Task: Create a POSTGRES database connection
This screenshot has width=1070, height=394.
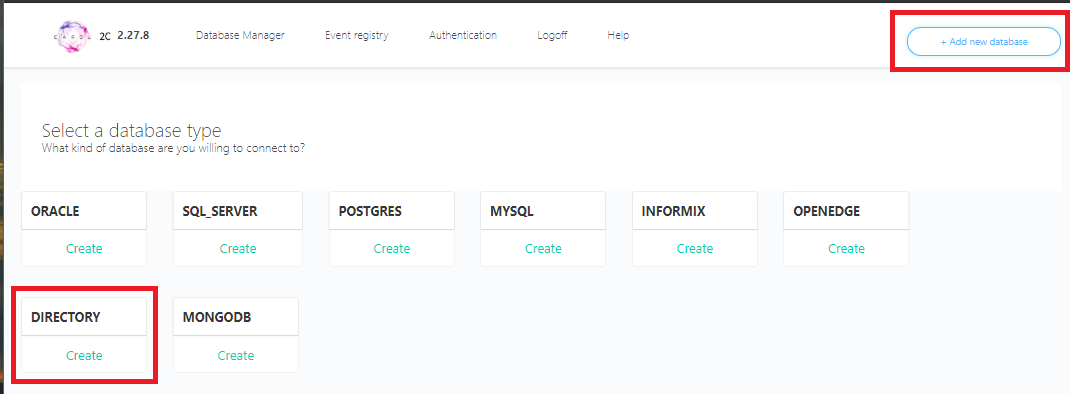Action: [392, 249]
